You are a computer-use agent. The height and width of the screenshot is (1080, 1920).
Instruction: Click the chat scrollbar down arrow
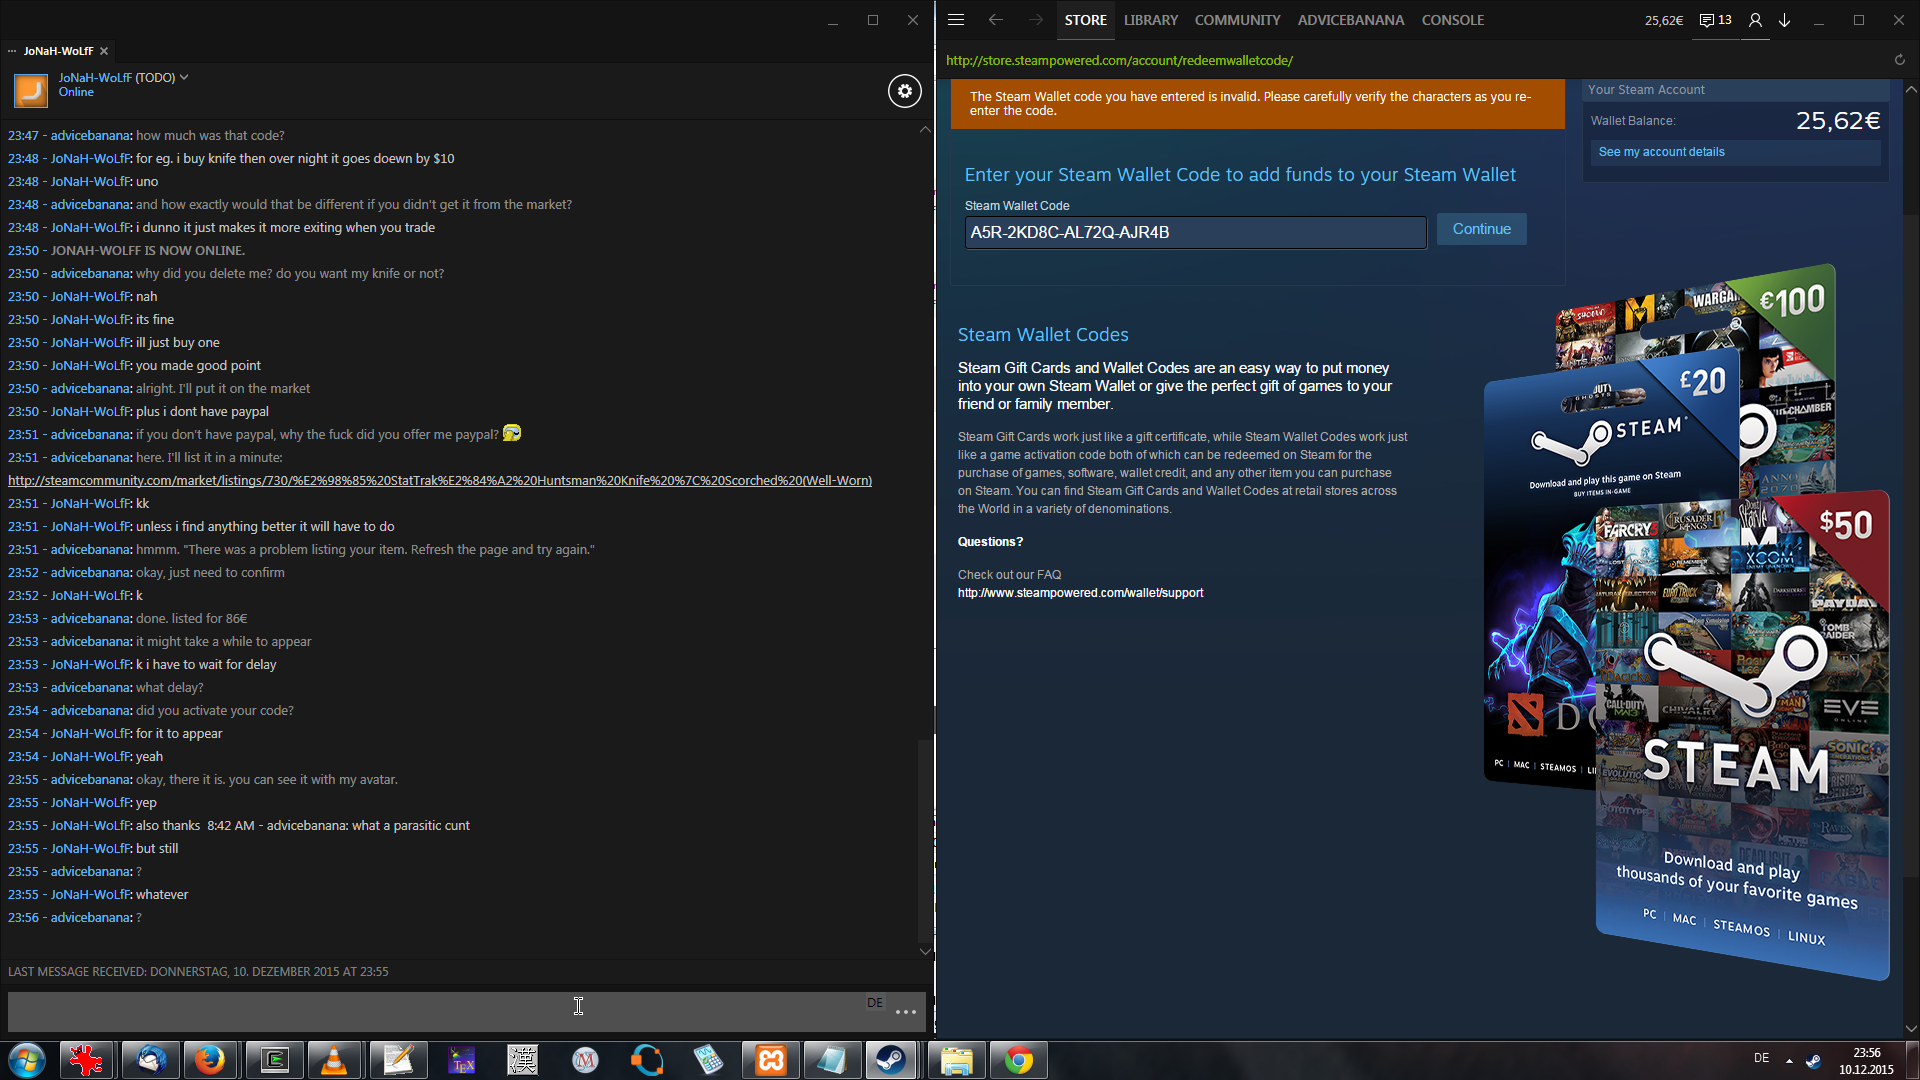(x=925, y=951)
